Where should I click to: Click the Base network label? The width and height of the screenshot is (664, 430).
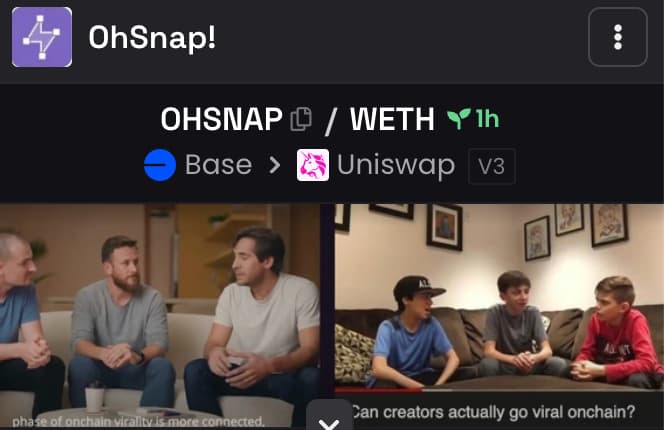point(219,165)
